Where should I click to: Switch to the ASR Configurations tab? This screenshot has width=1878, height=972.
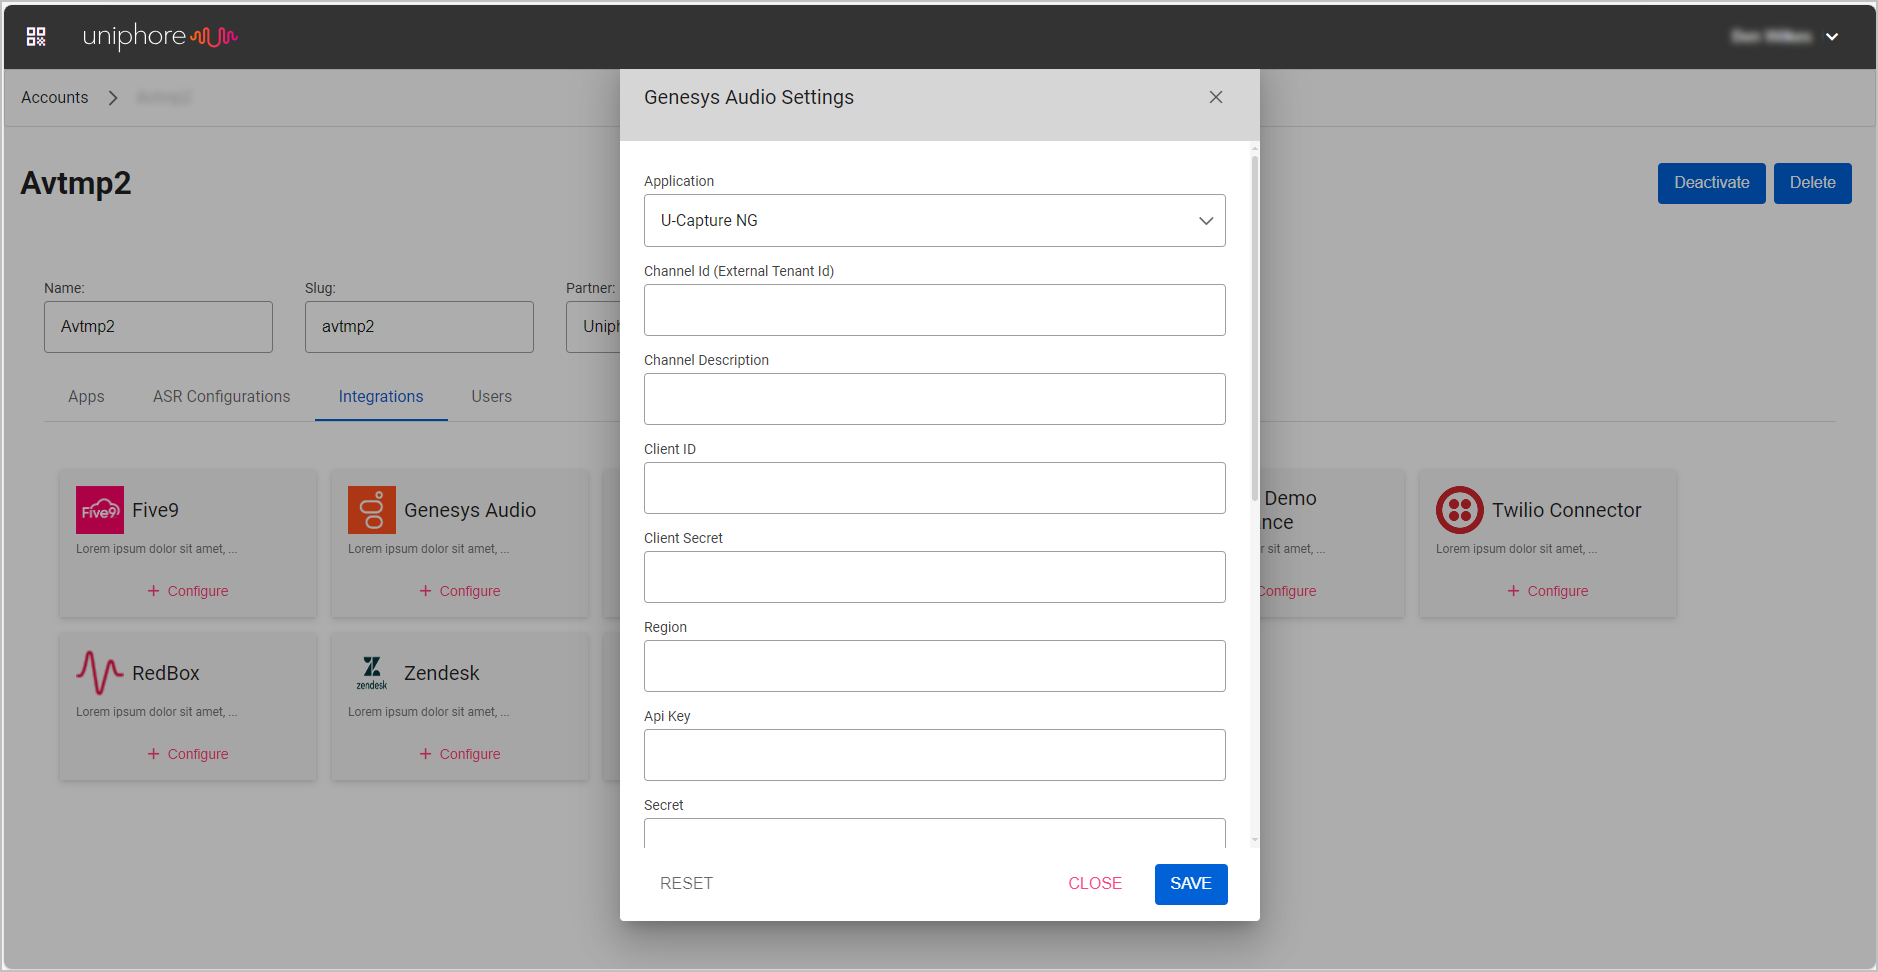[x=221, y=397]
